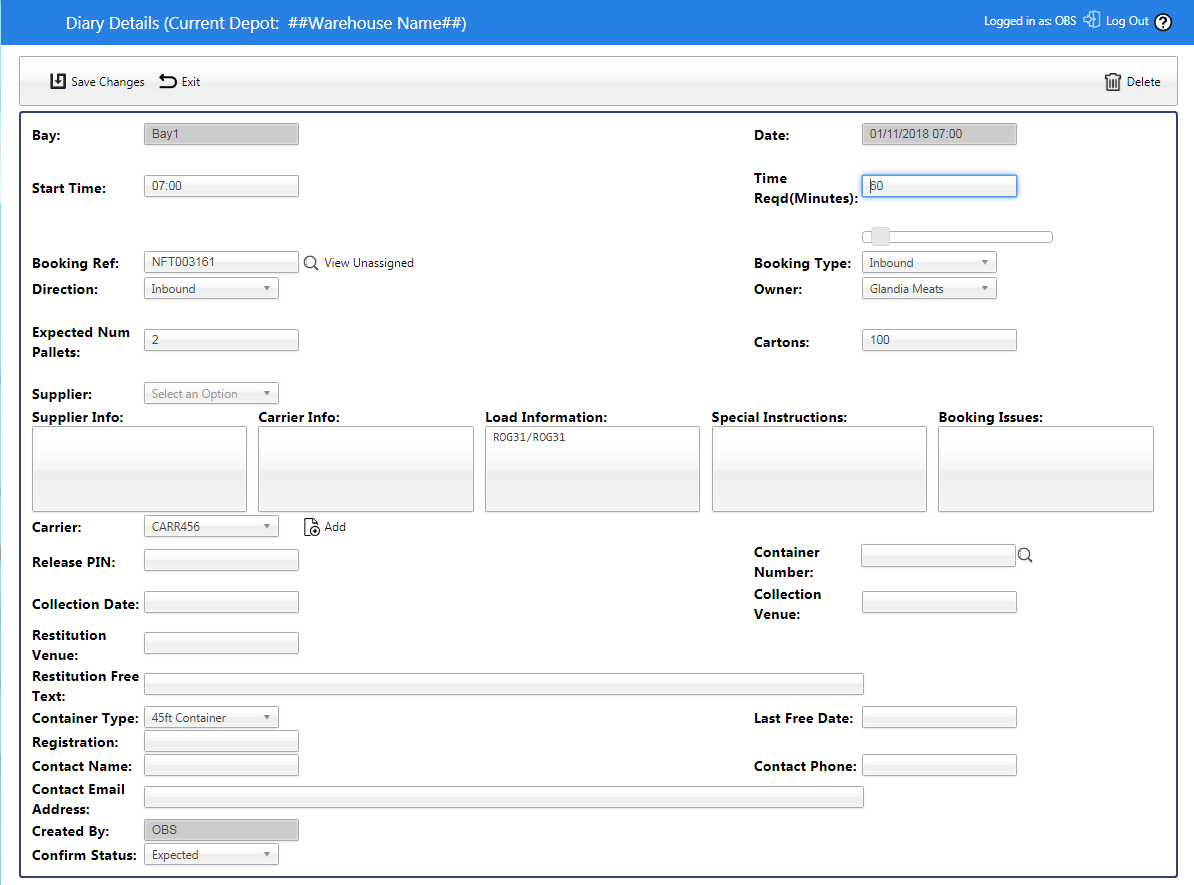Image resolution: width=1194 pixels, height=885 pixels.
Task: Click the Collection Venue field
Action: pyautogui.click(x=939, y=602)
